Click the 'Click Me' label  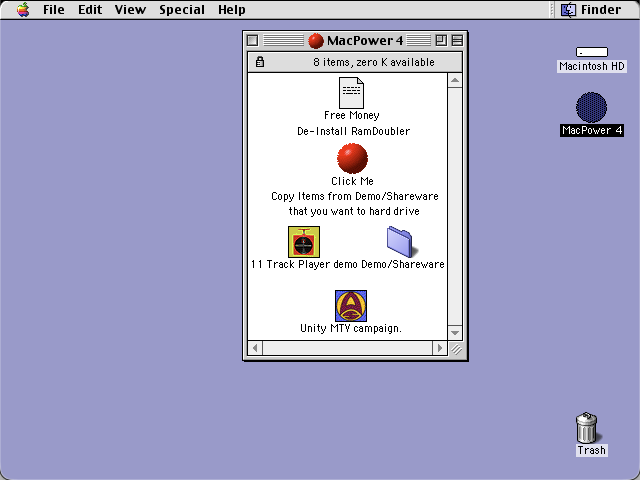click(x=352, y=181)
